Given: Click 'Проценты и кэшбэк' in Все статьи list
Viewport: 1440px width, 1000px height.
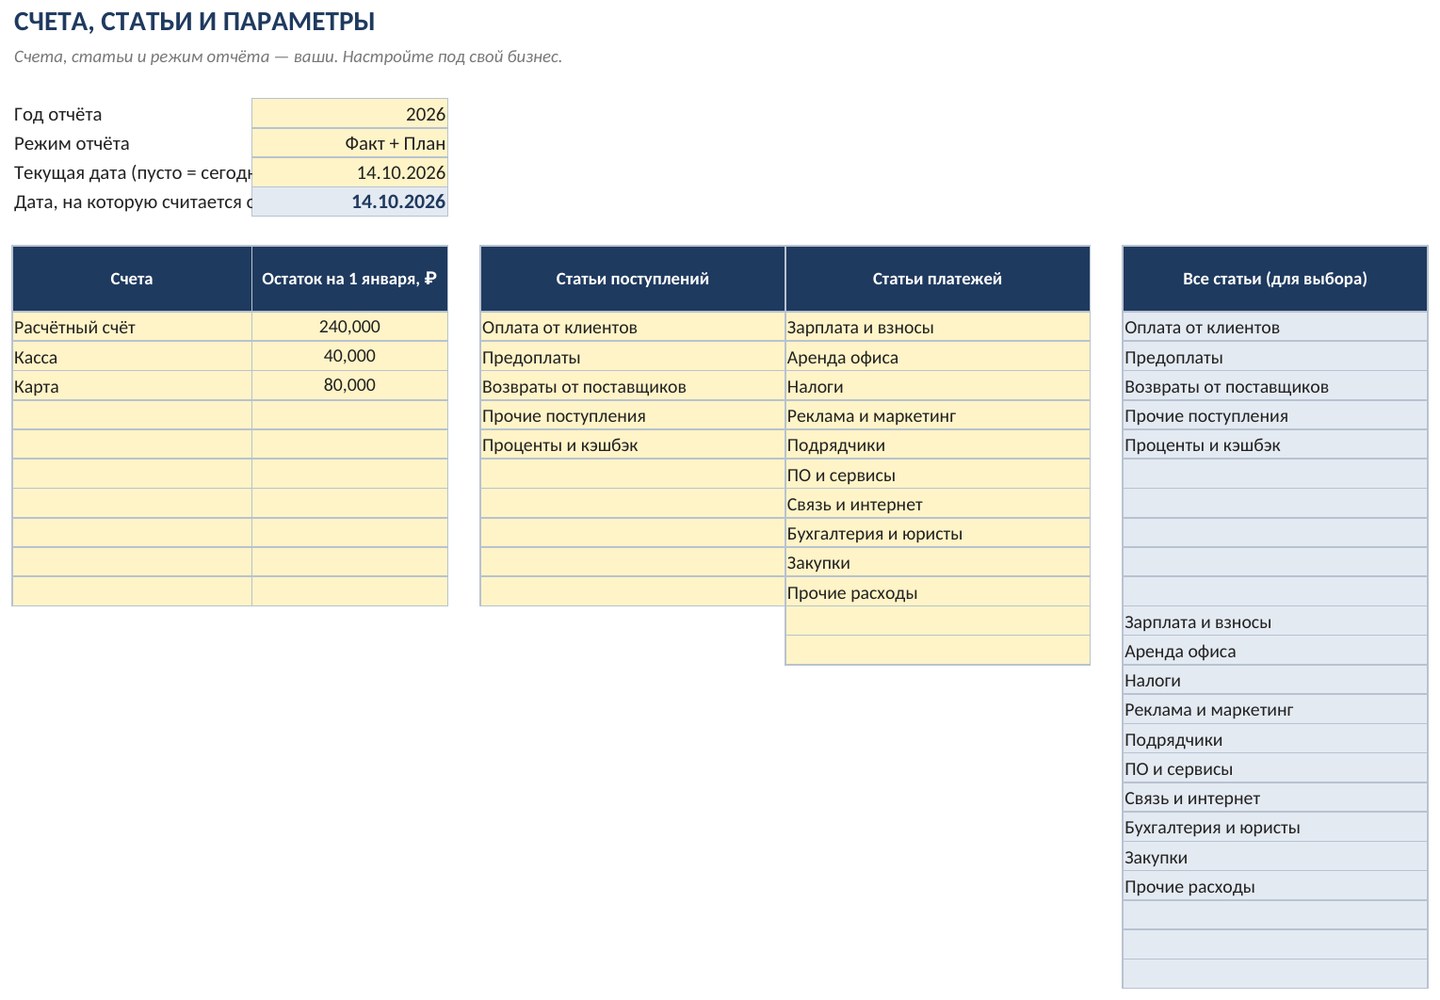Looking at the screenshot, I should 1275,445.
